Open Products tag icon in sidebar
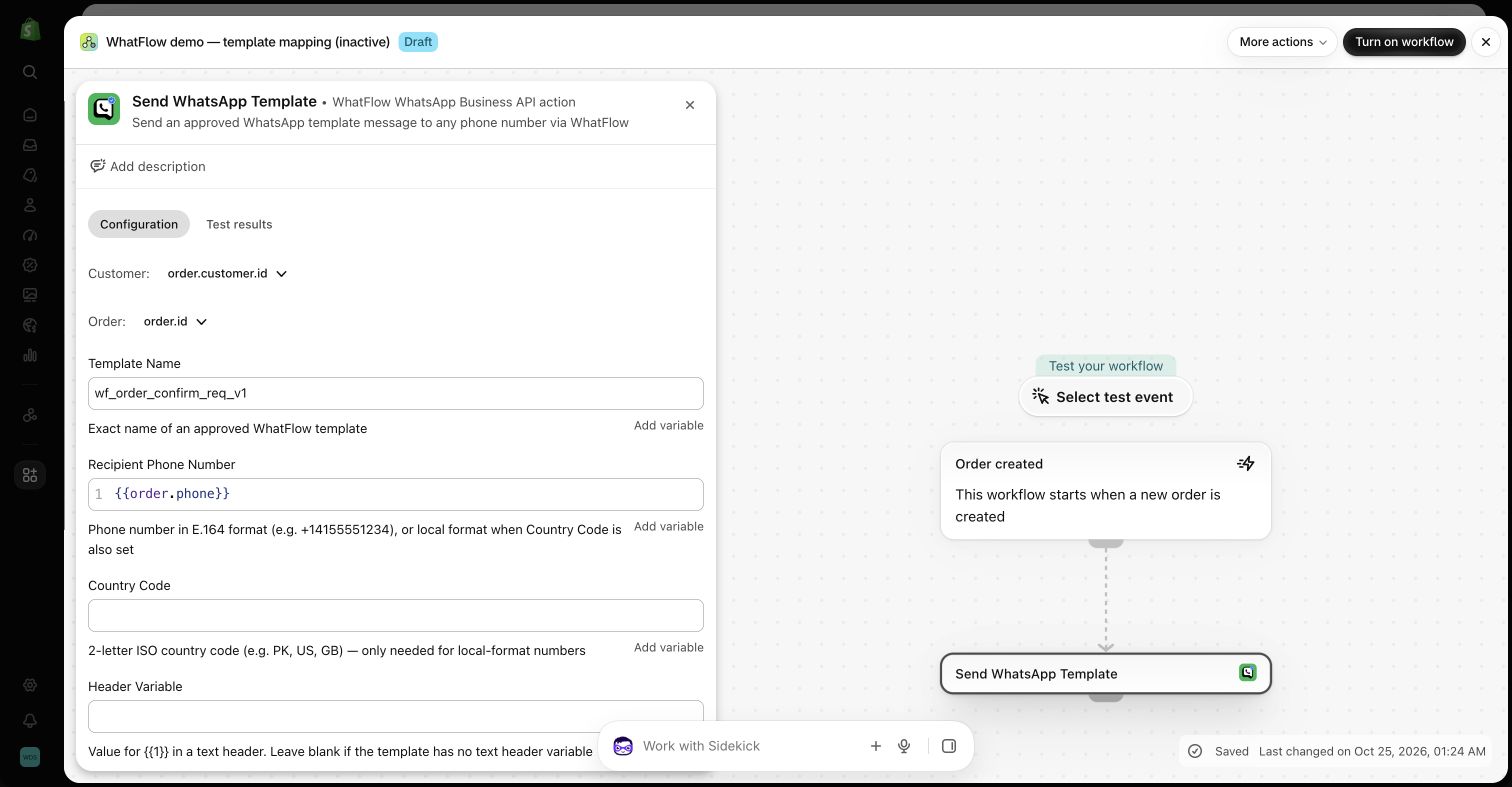 [30, 175]
